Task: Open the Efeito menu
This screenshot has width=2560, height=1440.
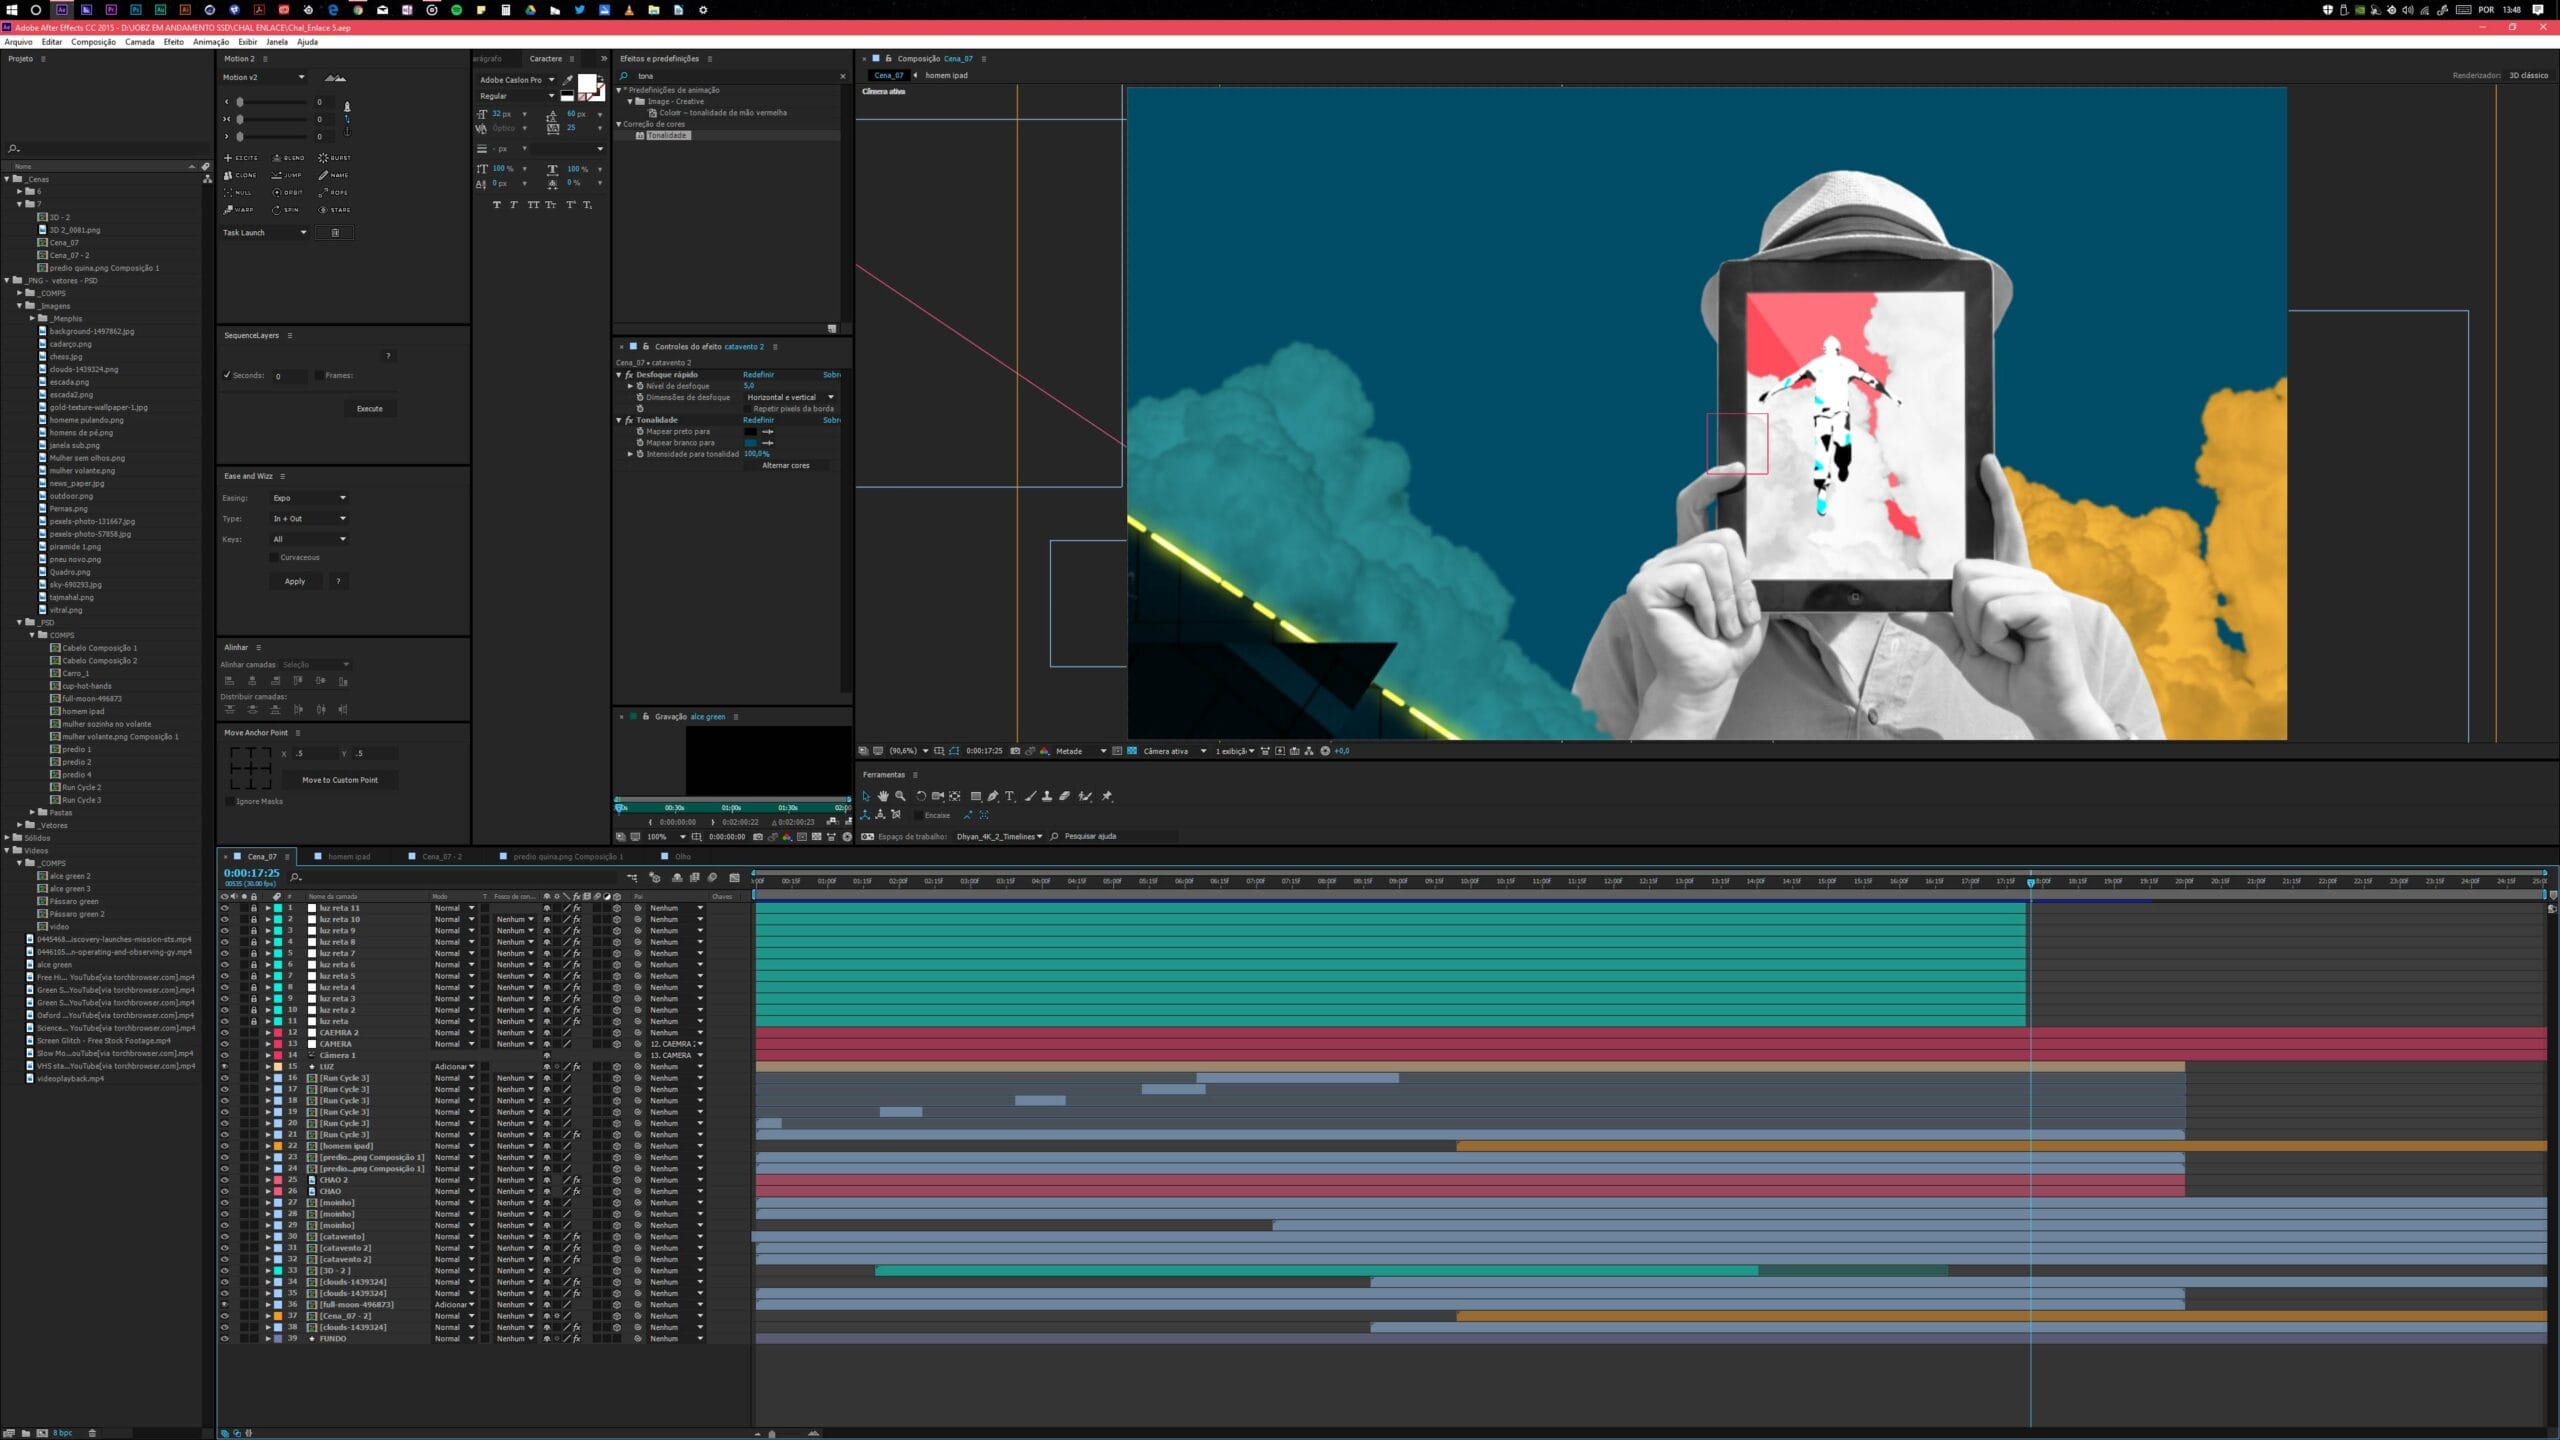Action: click(173, 42)
